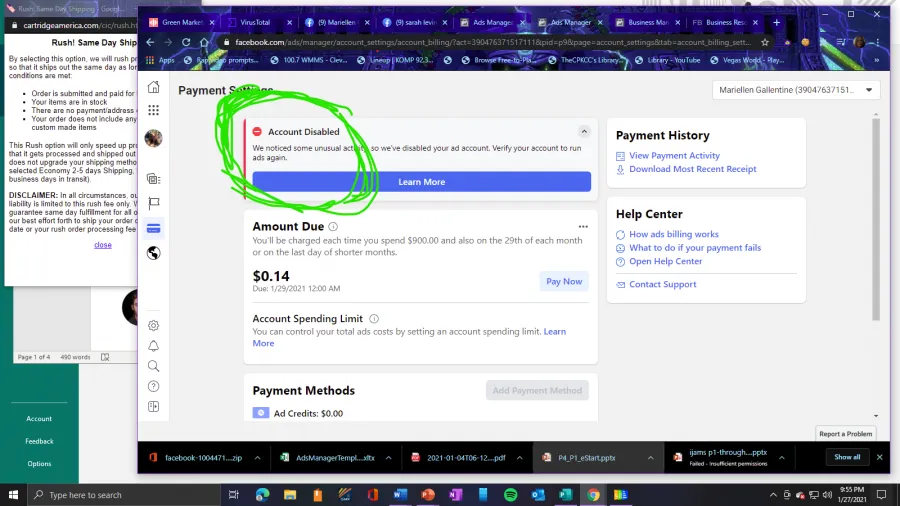The height and width of the screenshot is (506, 900).
Task: Open the Ads Manager home icon in sidebar
Action: pos(153,87)
